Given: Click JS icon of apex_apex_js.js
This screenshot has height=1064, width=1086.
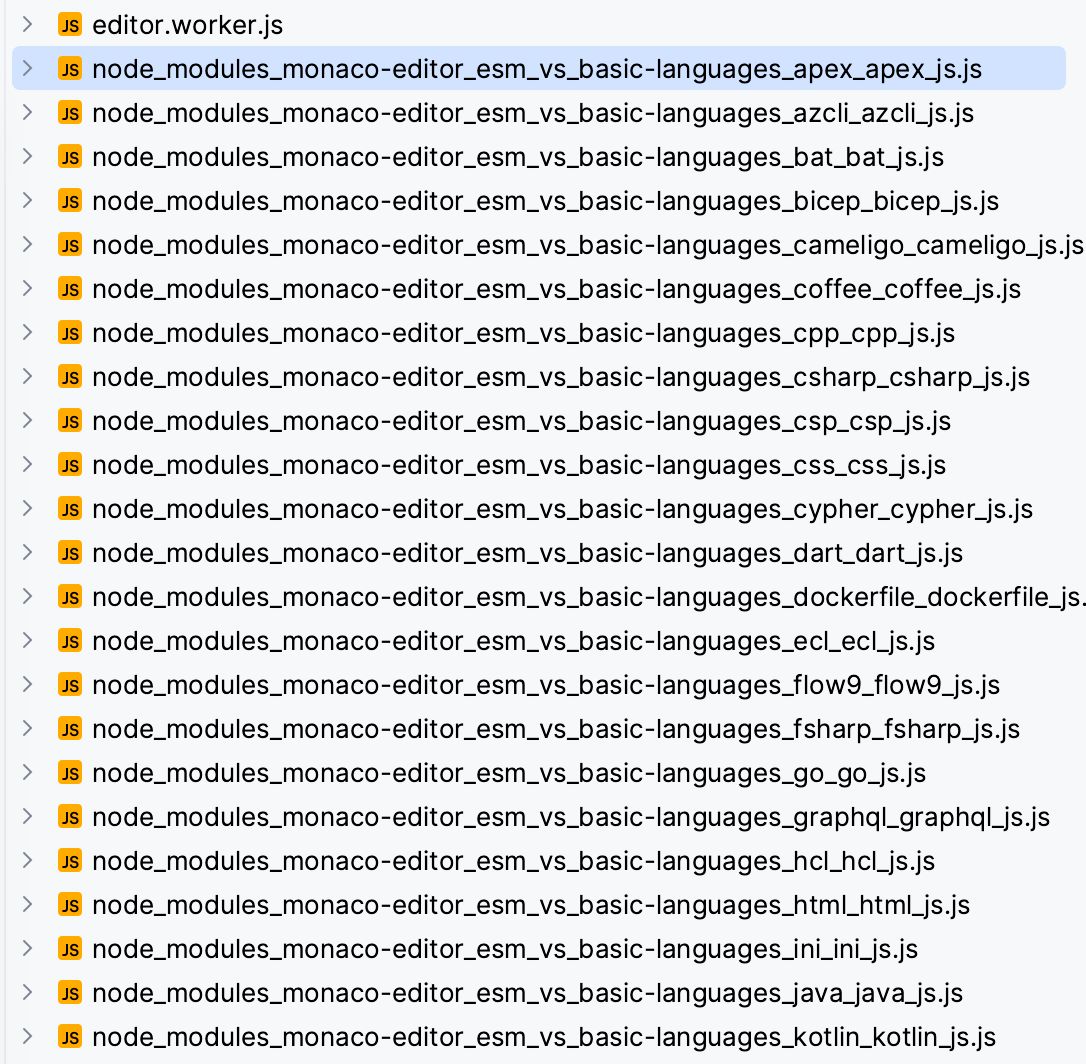Looking at the screenshot, I should pos(70,69).
